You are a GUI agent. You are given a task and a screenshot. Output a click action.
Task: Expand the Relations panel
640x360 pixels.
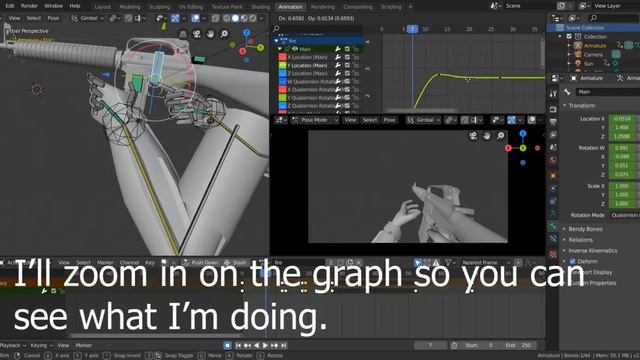[580, 240]
